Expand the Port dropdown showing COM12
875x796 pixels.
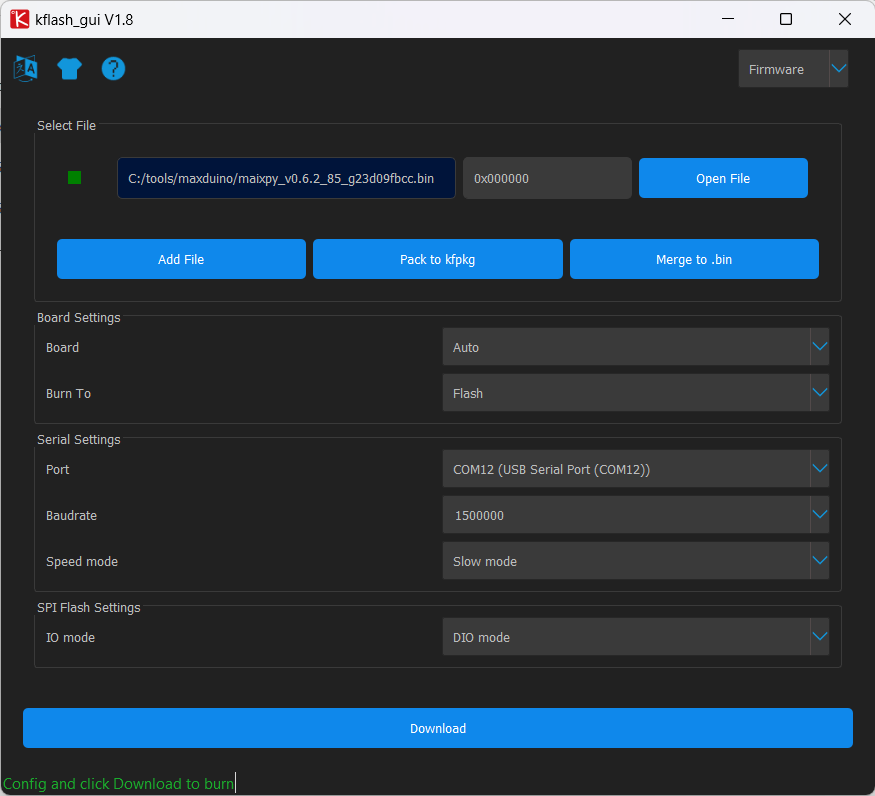click(636, 469)
